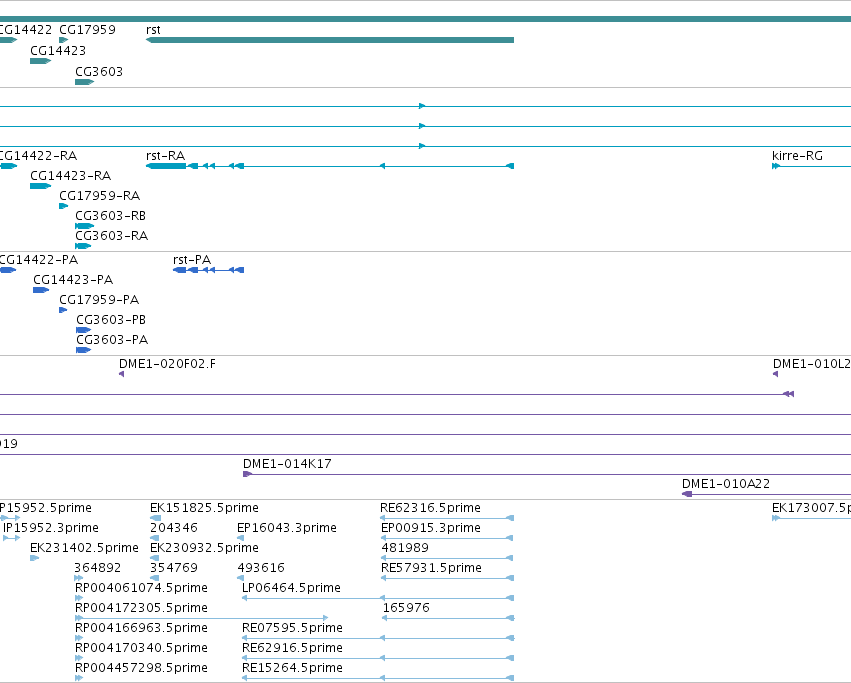This screenshot has height=683, width=851.
Task: Select RP004061074.5prime EST label
Action: click(141, 588)
